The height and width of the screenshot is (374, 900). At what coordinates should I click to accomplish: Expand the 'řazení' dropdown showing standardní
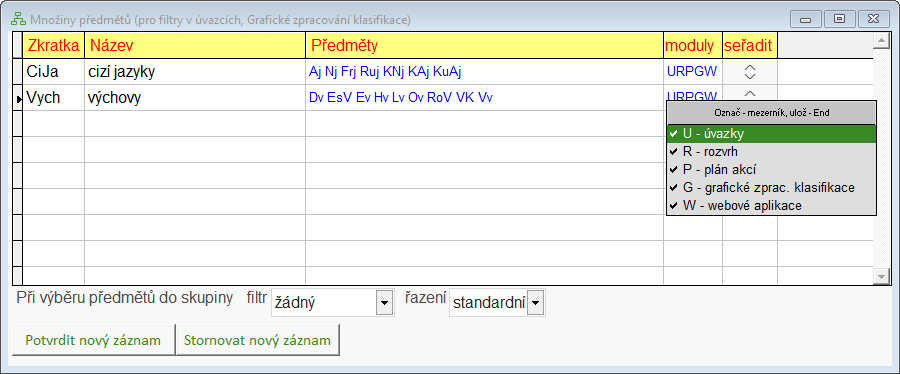click(x=535, y=303)
